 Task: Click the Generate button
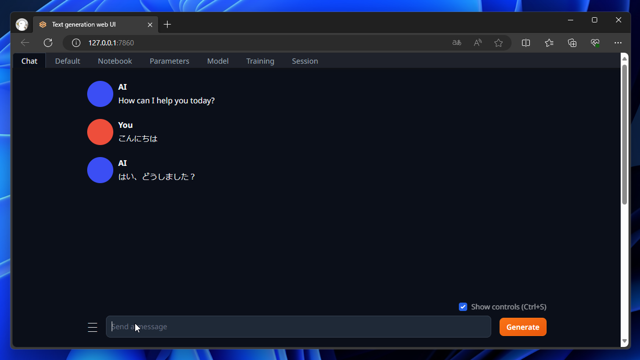[523, 327]
